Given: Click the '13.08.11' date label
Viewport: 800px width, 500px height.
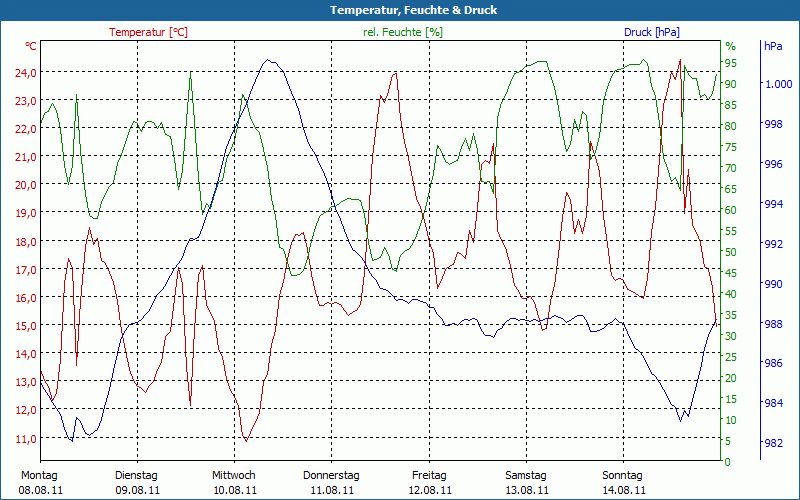Looking at the screenshot, I should [x=527, y=491].
